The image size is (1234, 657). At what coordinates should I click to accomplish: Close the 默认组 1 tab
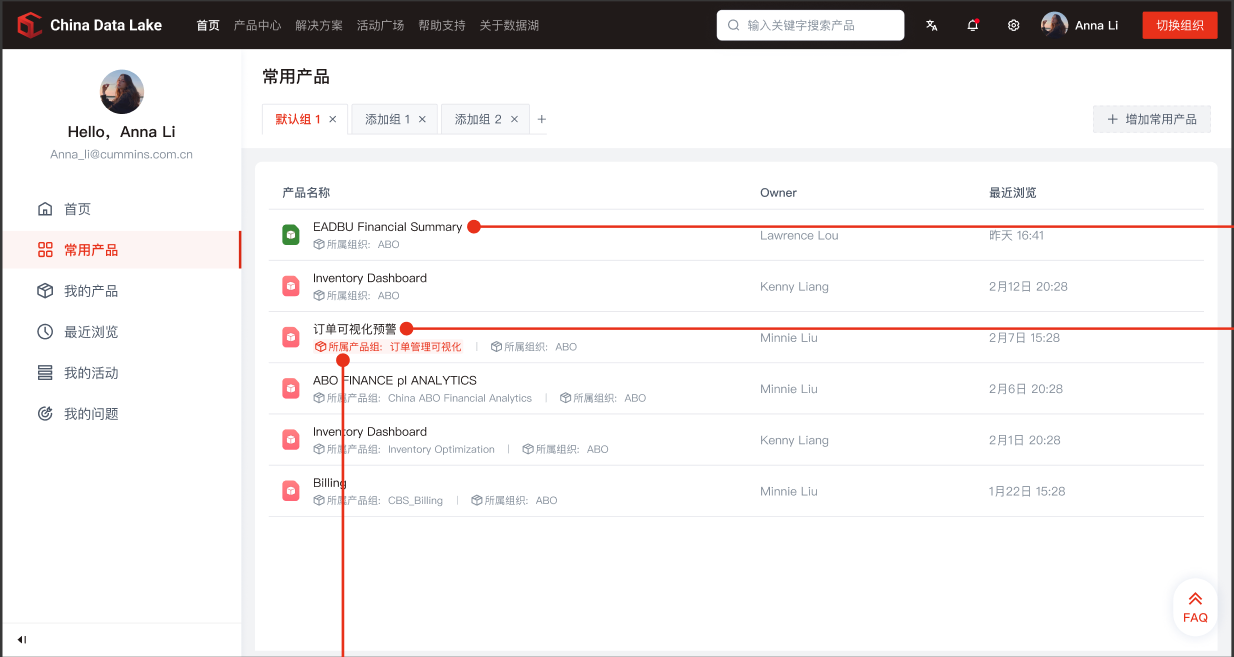coord(333,119)
